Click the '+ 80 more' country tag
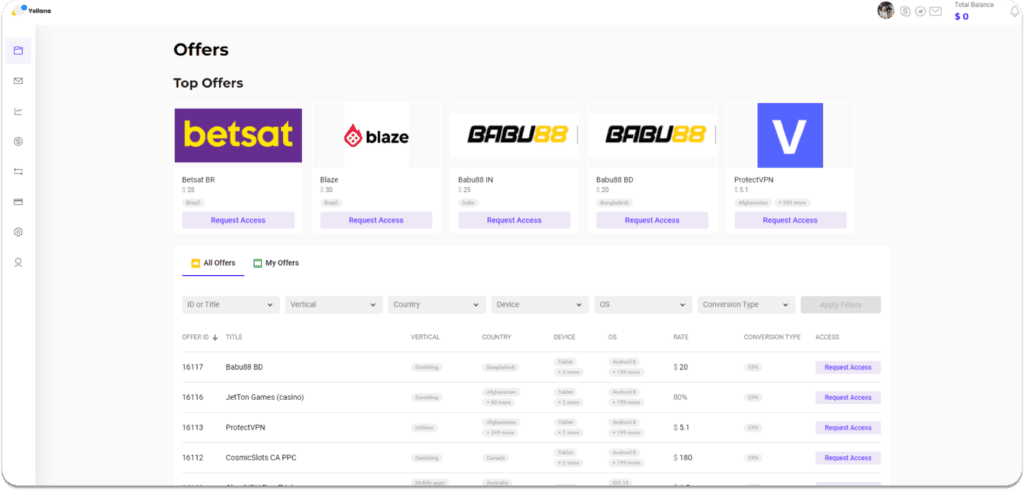Screen dimensions: 1024x490 (498, 402)
